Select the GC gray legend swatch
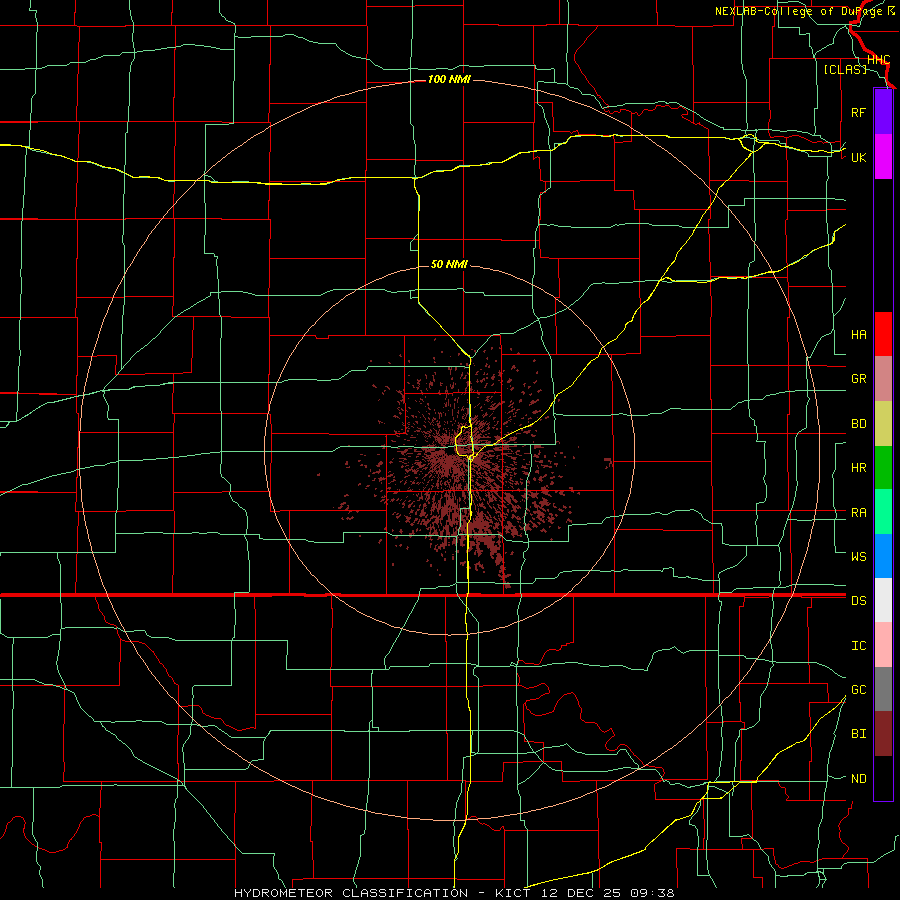The height and width of the screenshot is (900, 900). (883, 689)
